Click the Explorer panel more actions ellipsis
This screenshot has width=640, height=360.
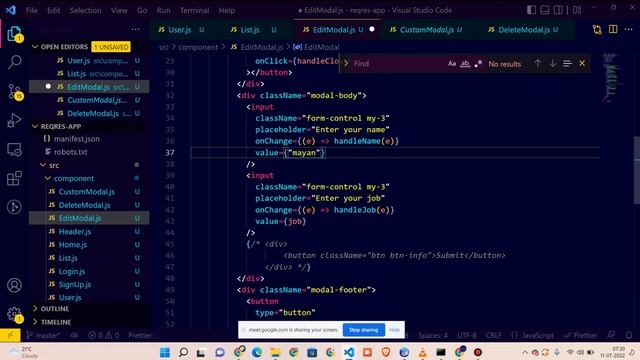point(136,29)
